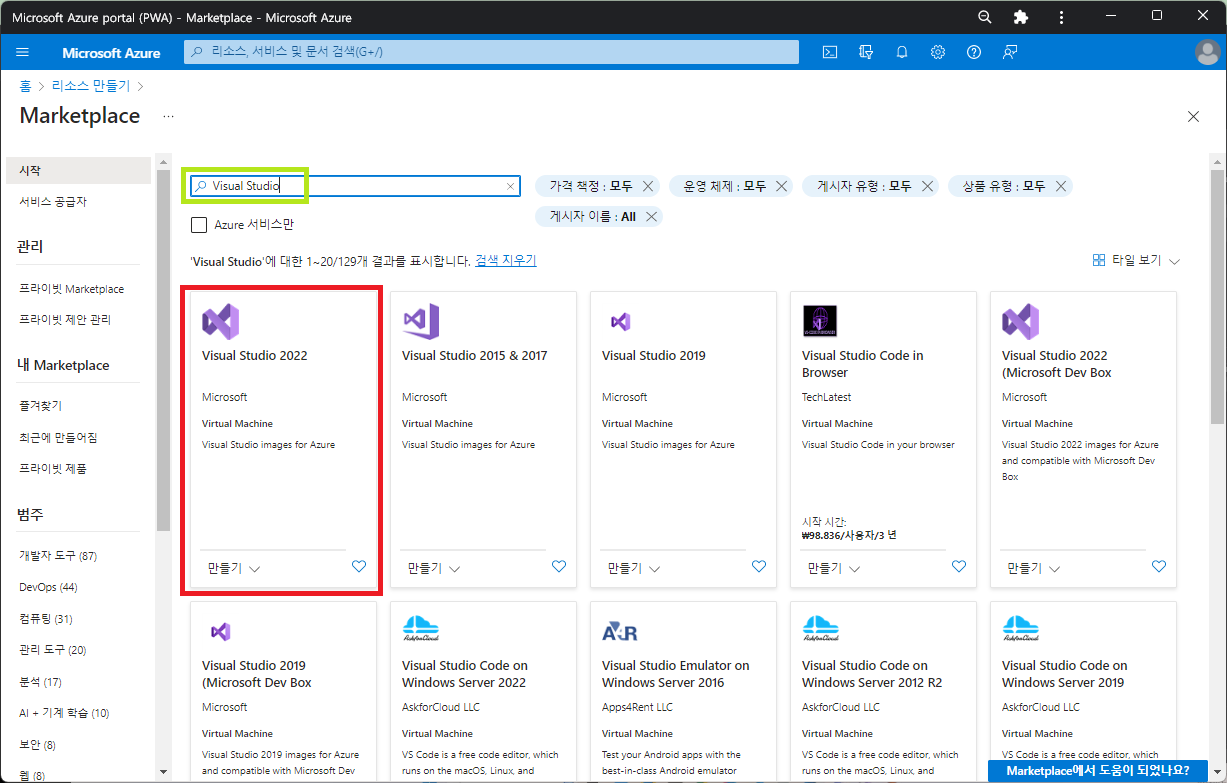
Task: Remove the 운영 체제 filter
Action: pos(782,186)
